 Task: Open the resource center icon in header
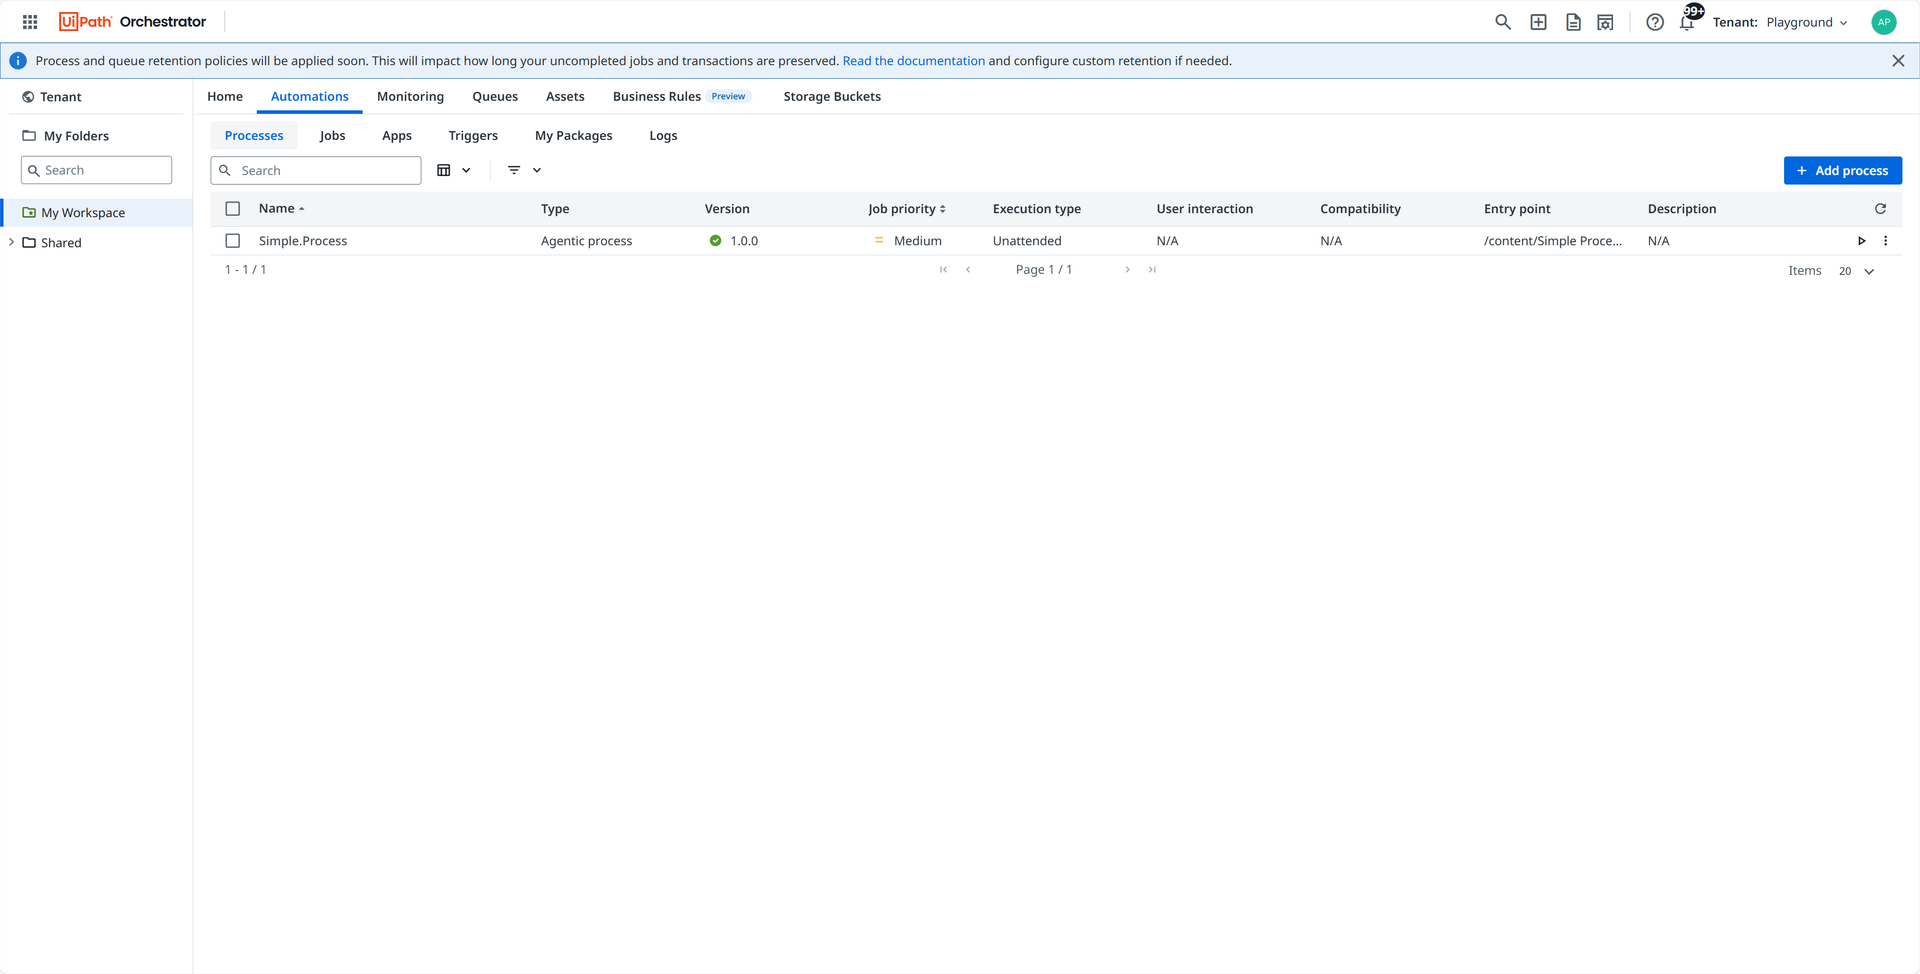pyautogui.click(x=1605, y=22)
